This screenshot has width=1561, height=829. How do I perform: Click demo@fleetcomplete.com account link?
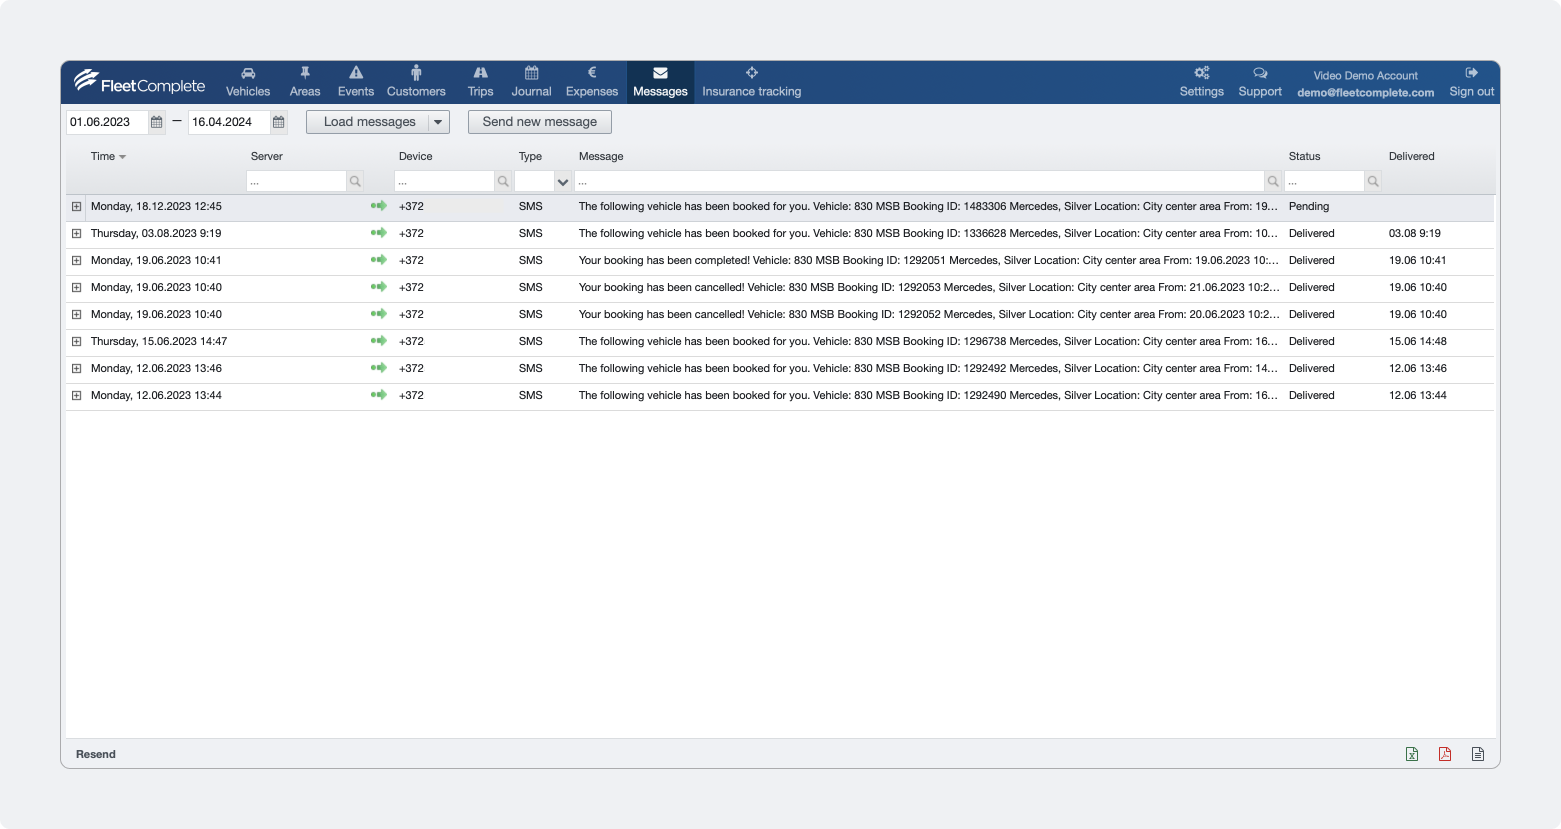[1365, 92]
